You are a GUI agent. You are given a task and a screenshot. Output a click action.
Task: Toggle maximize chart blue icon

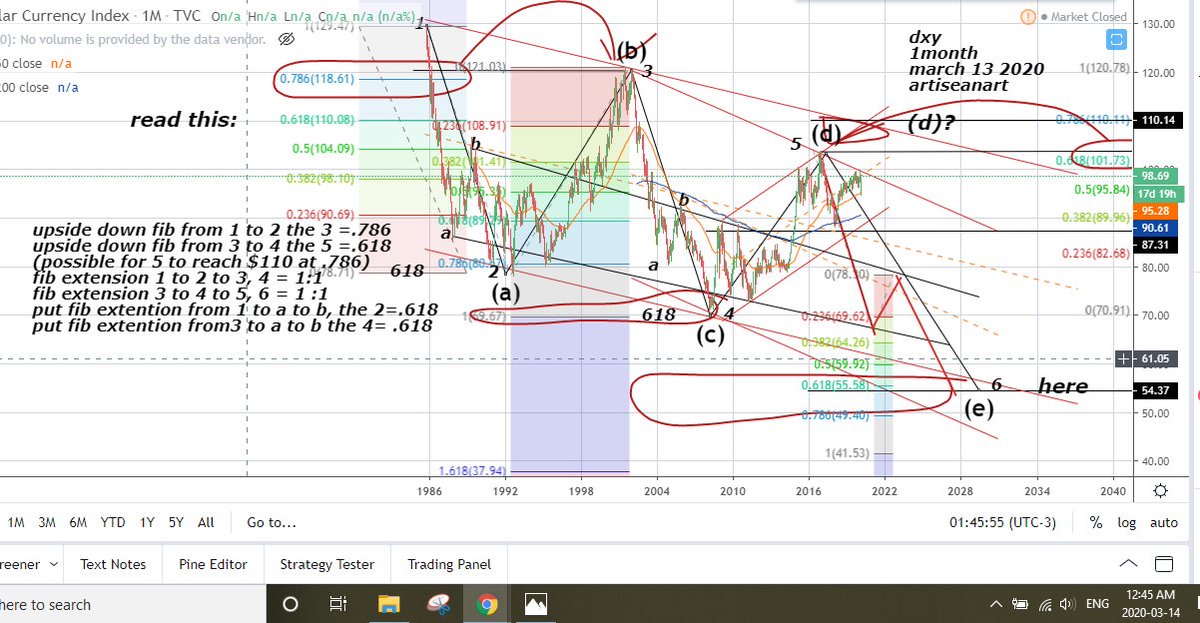(1116, 41)
